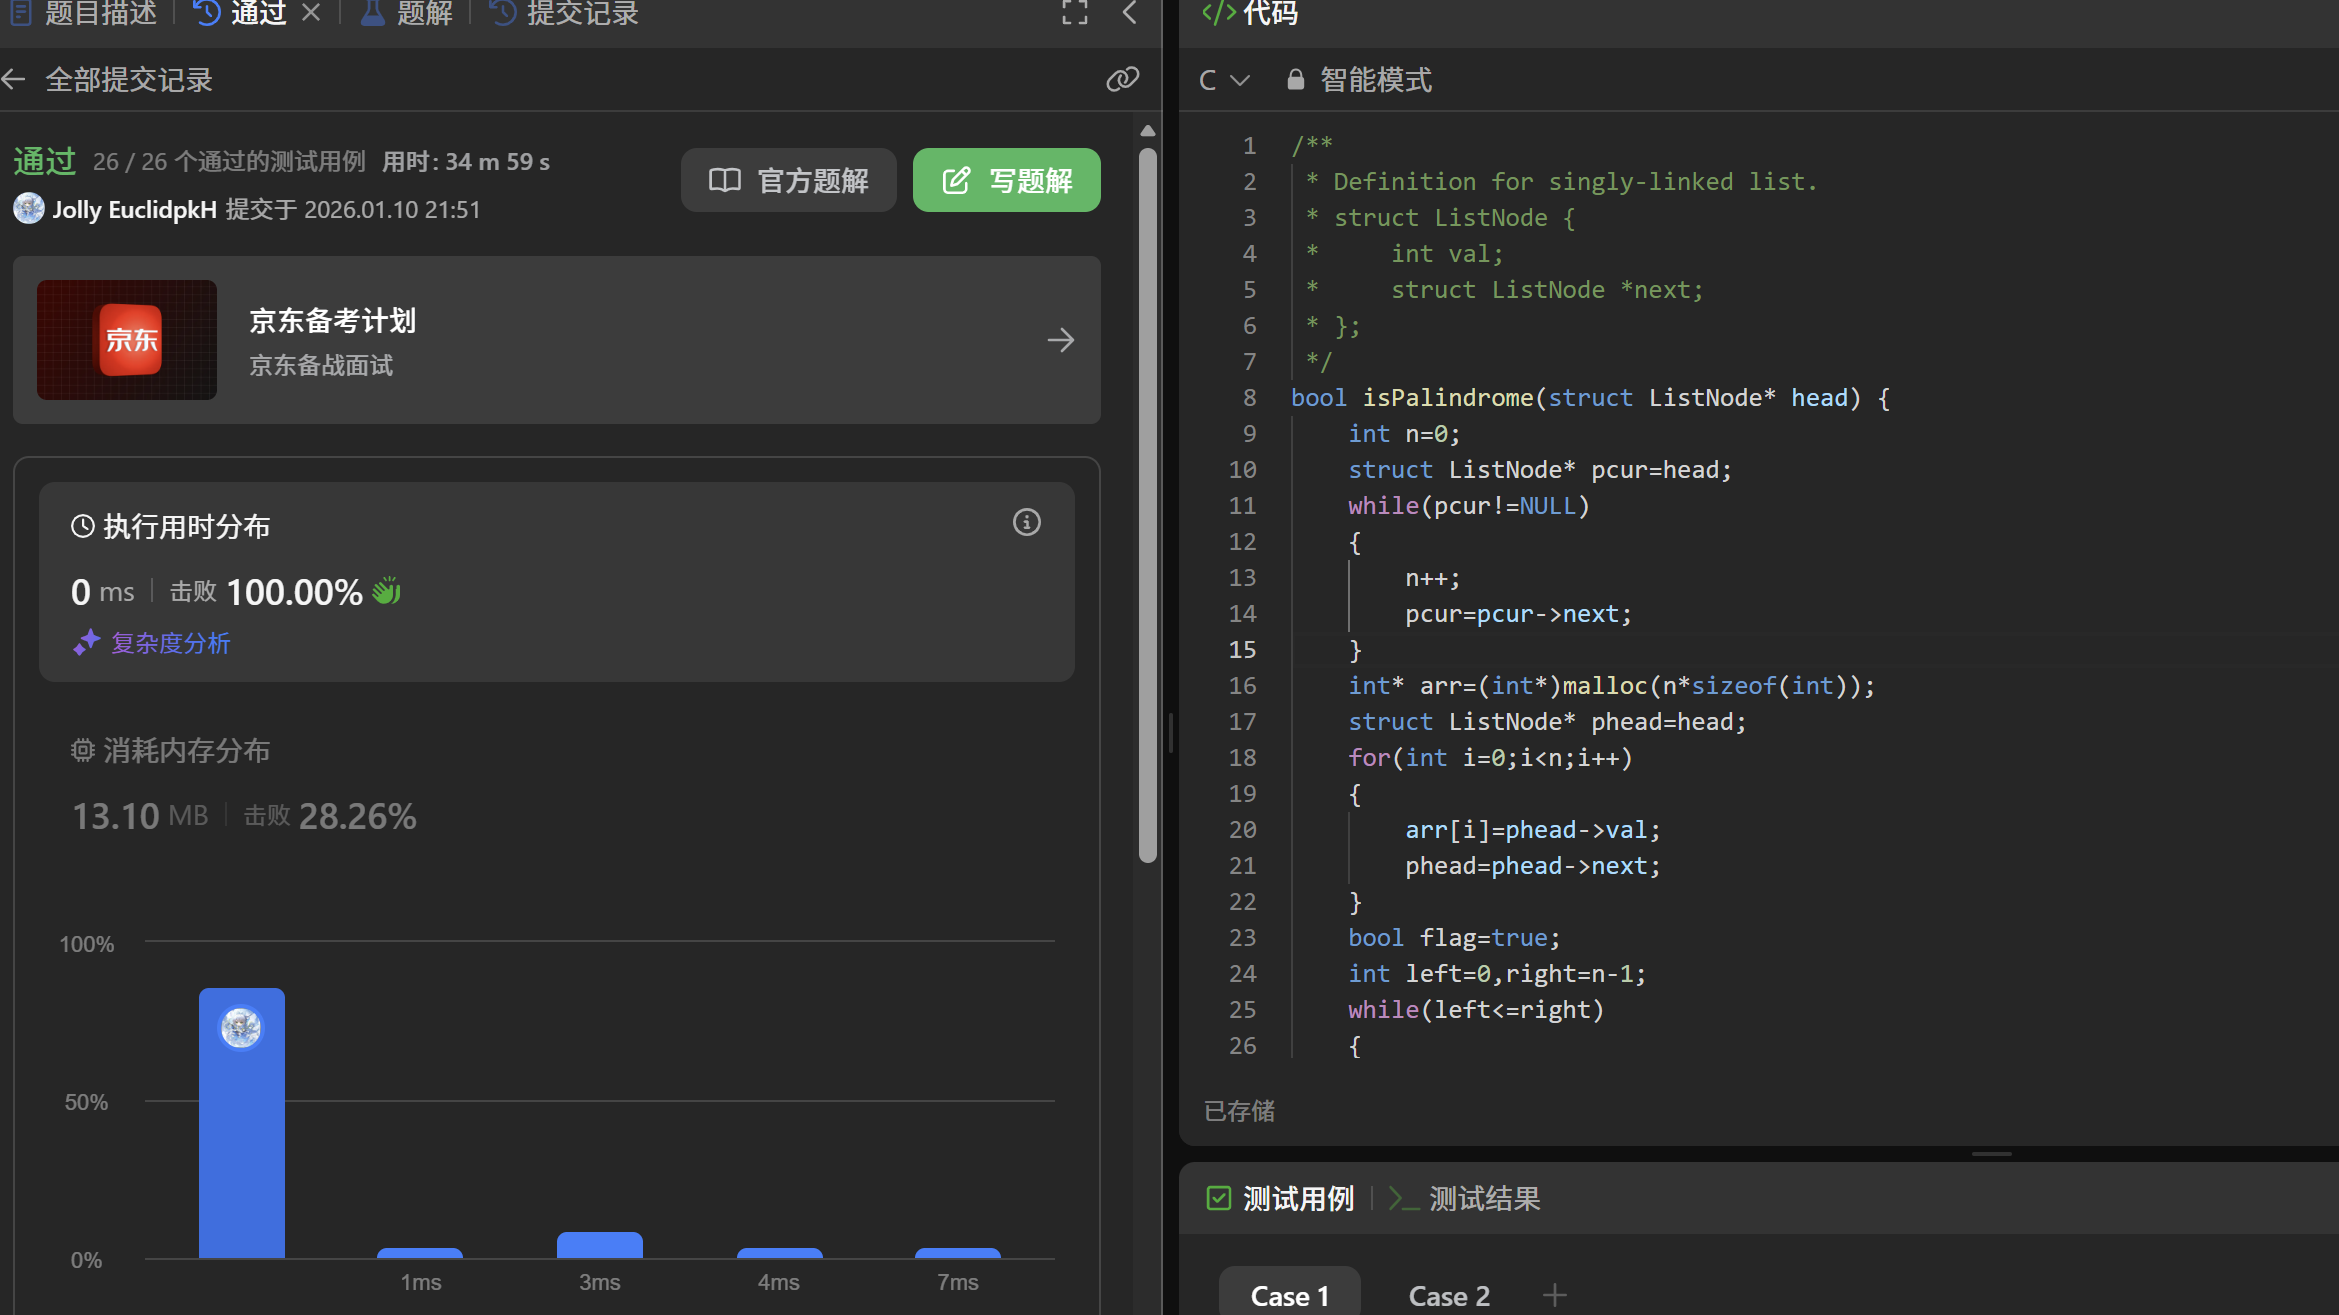2339x1315 pixels.
Task: Click the sparkle icon next to 复杂度分析
Action: tap(86, 643)
